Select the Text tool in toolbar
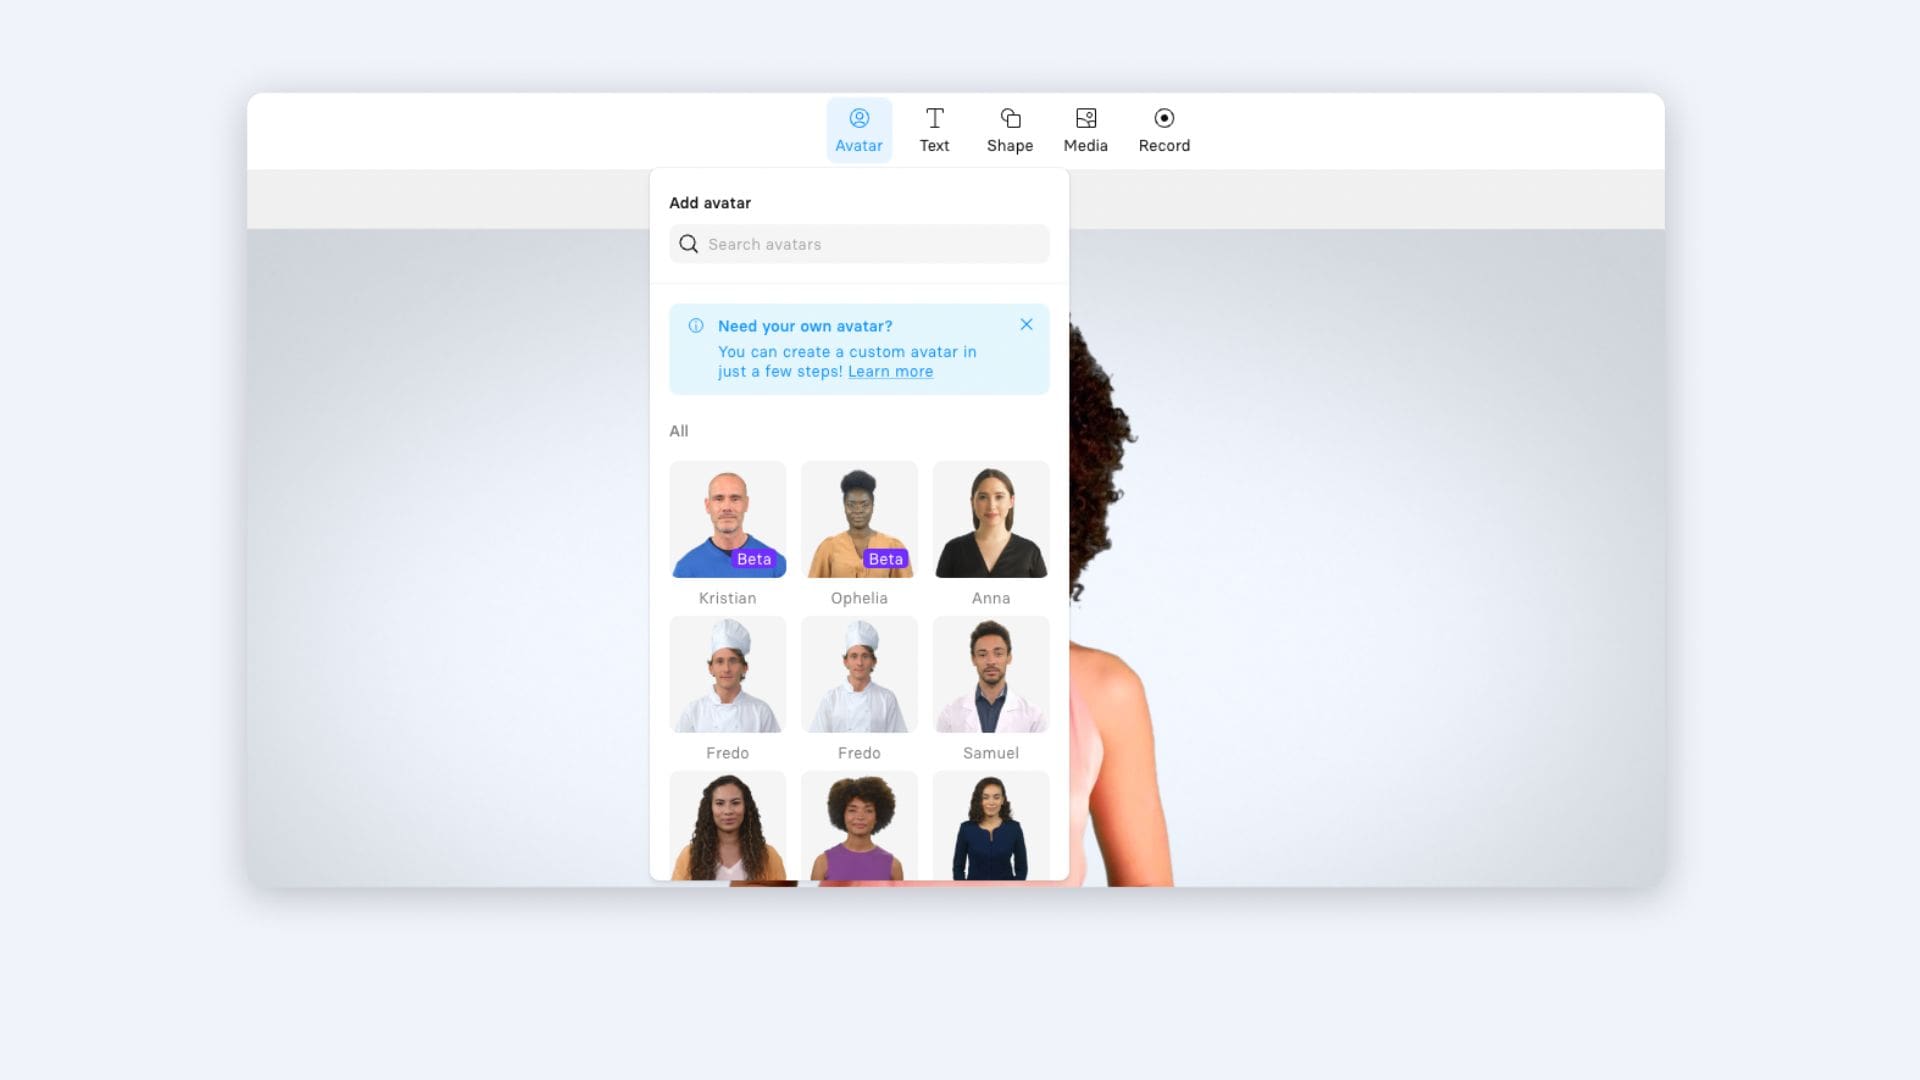 pos(935,129)
